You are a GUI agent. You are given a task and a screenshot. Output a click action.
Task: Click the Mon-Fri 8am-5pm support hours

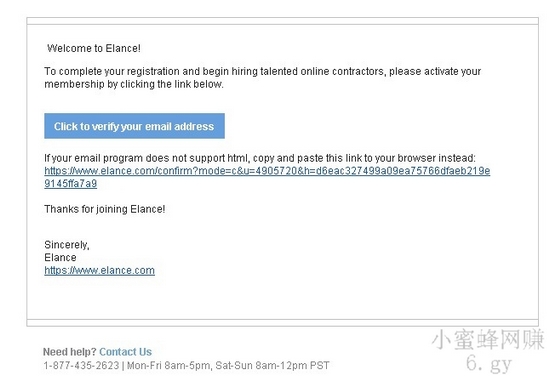169,365
